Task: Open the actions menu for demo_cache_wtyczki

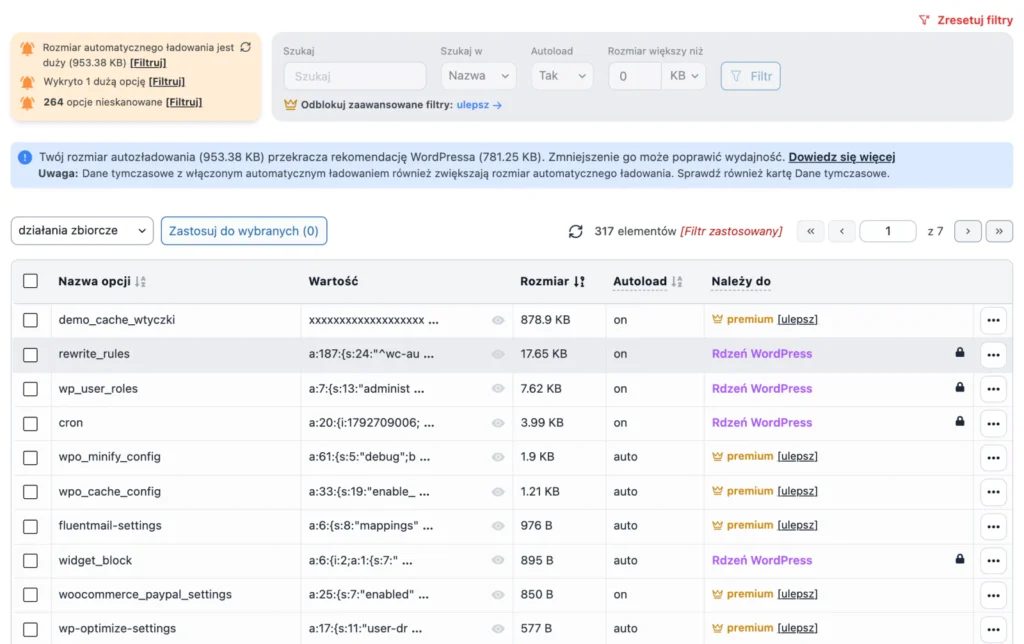Action: (x=993, y=320)
